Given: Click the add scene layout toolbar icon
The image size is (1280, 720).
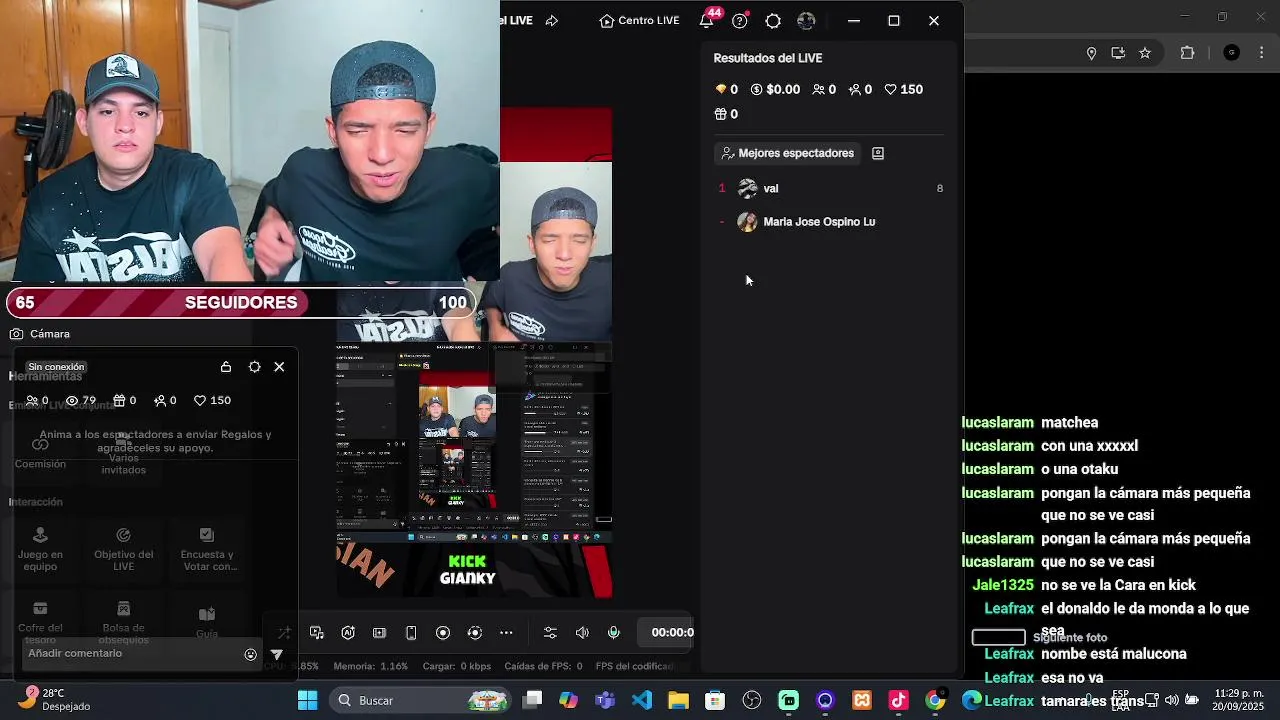Looking at the screenshot, I should [x=379, y=632].
